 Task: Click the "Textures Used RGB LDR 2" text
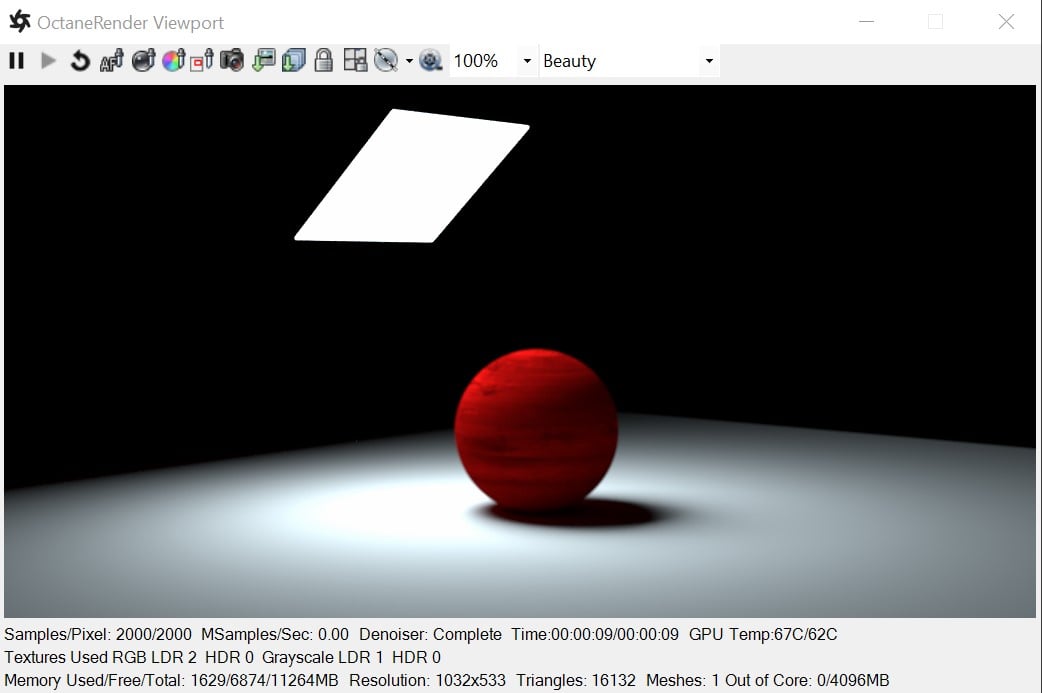tap(100, 657)
